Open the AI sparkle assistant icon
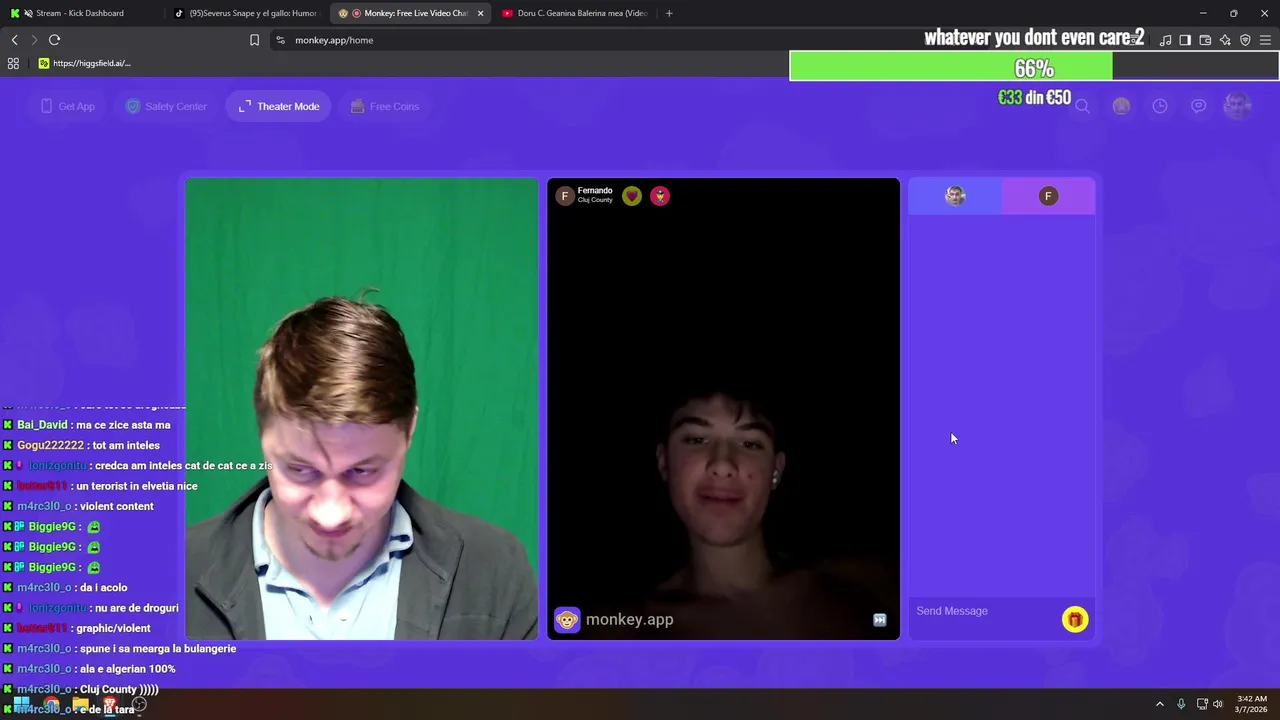The image size is (1280, 720). pyautogui.click(x=1225, y=40)
